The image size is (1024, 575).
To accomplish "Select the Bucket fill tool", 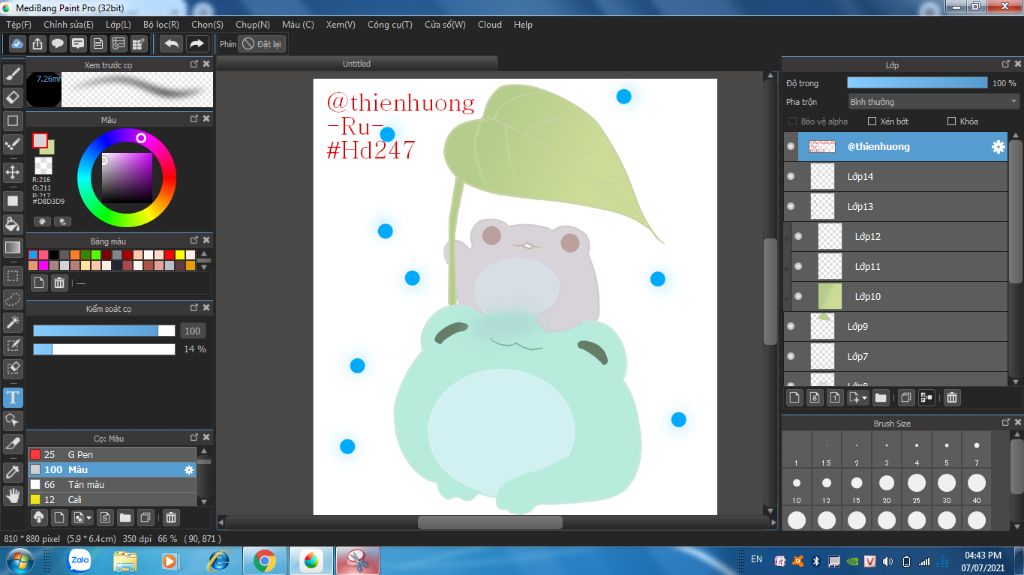I will pyautogui.click(x=13, y=224).
